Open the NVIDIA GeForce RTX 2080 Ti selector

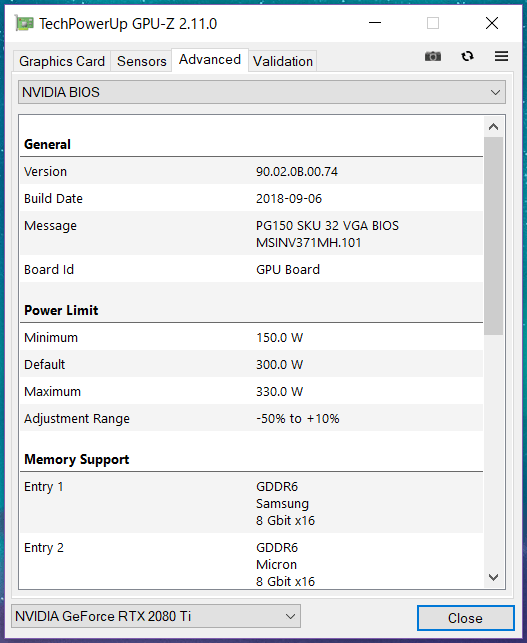point(156,616)
